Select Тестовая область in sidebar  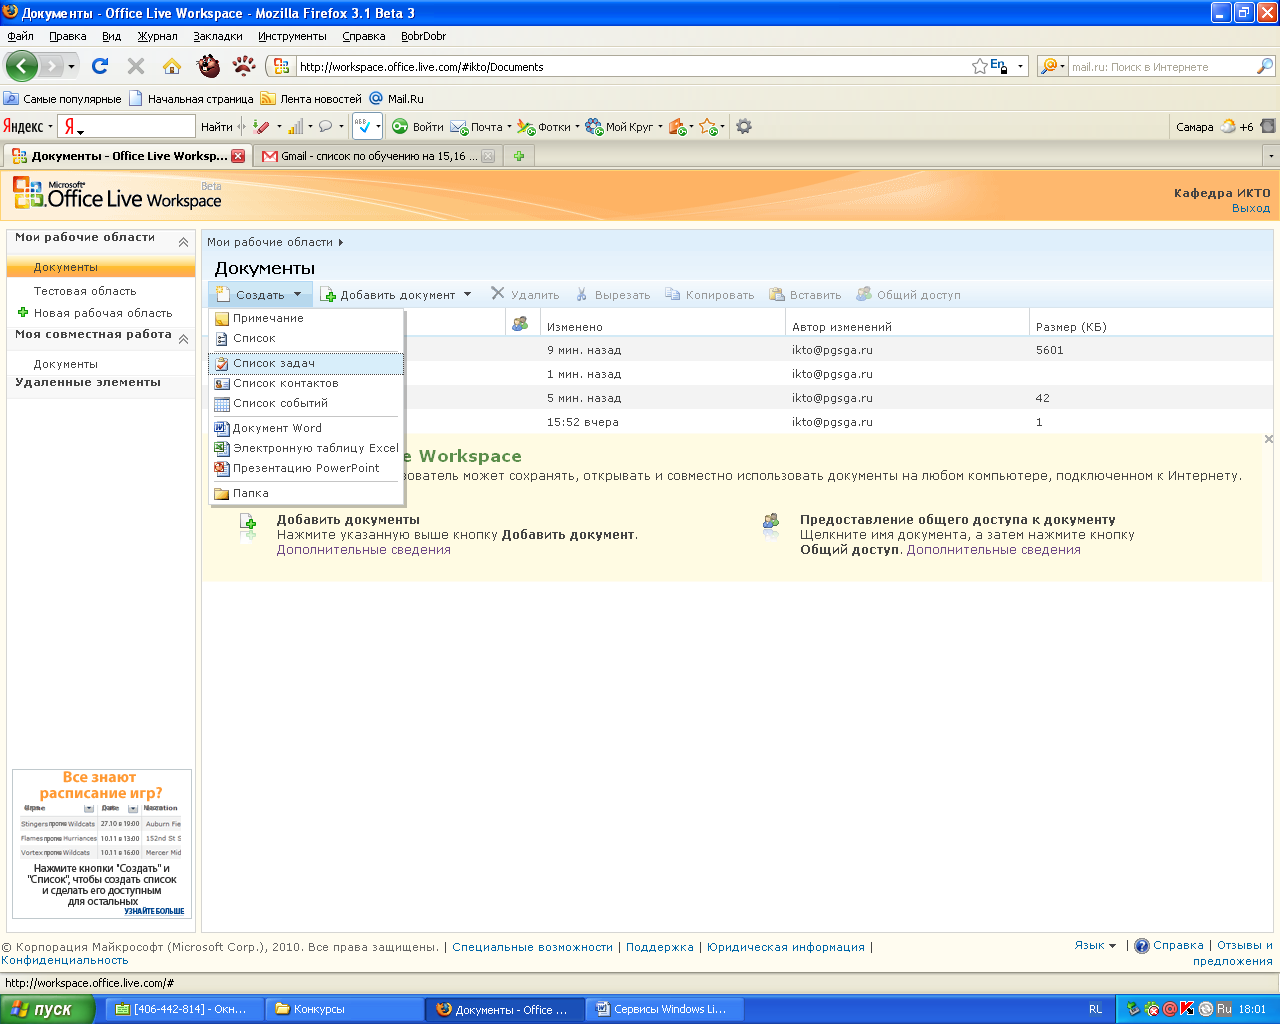click(85, 291)
